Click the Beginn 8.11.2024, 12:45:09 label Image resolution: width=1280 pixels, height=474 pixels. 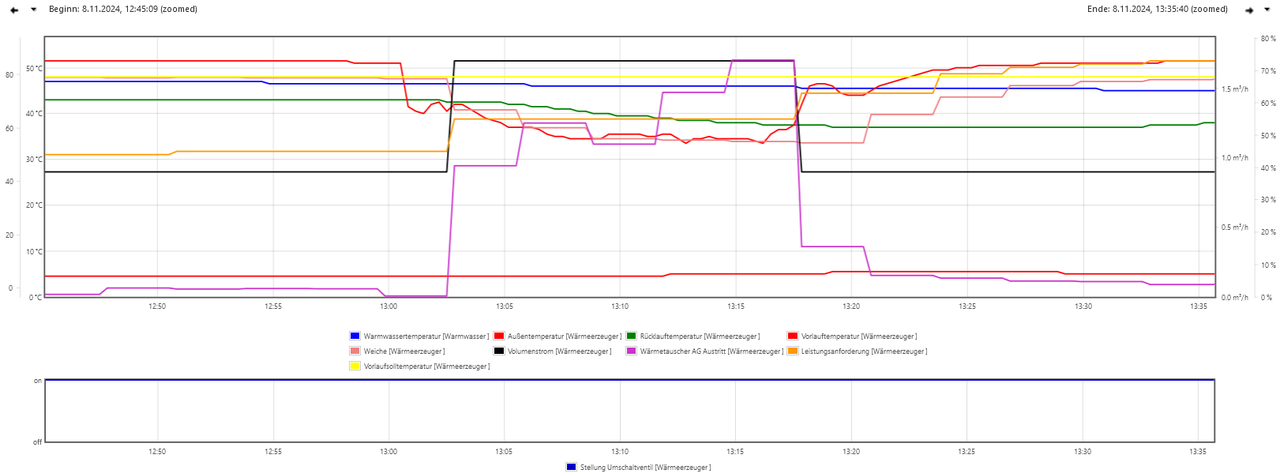pyautogui.click(x=122, y=9)
